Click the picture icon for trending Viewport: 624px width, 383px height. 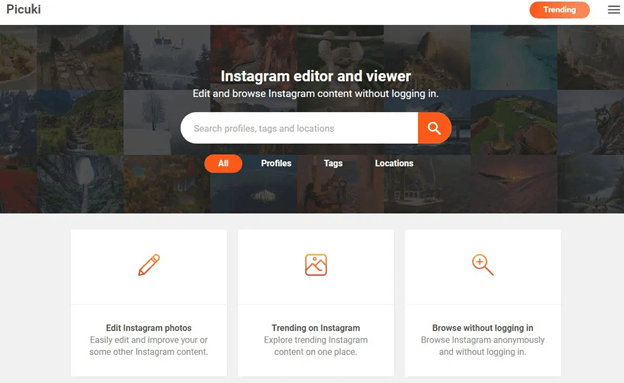316,265
